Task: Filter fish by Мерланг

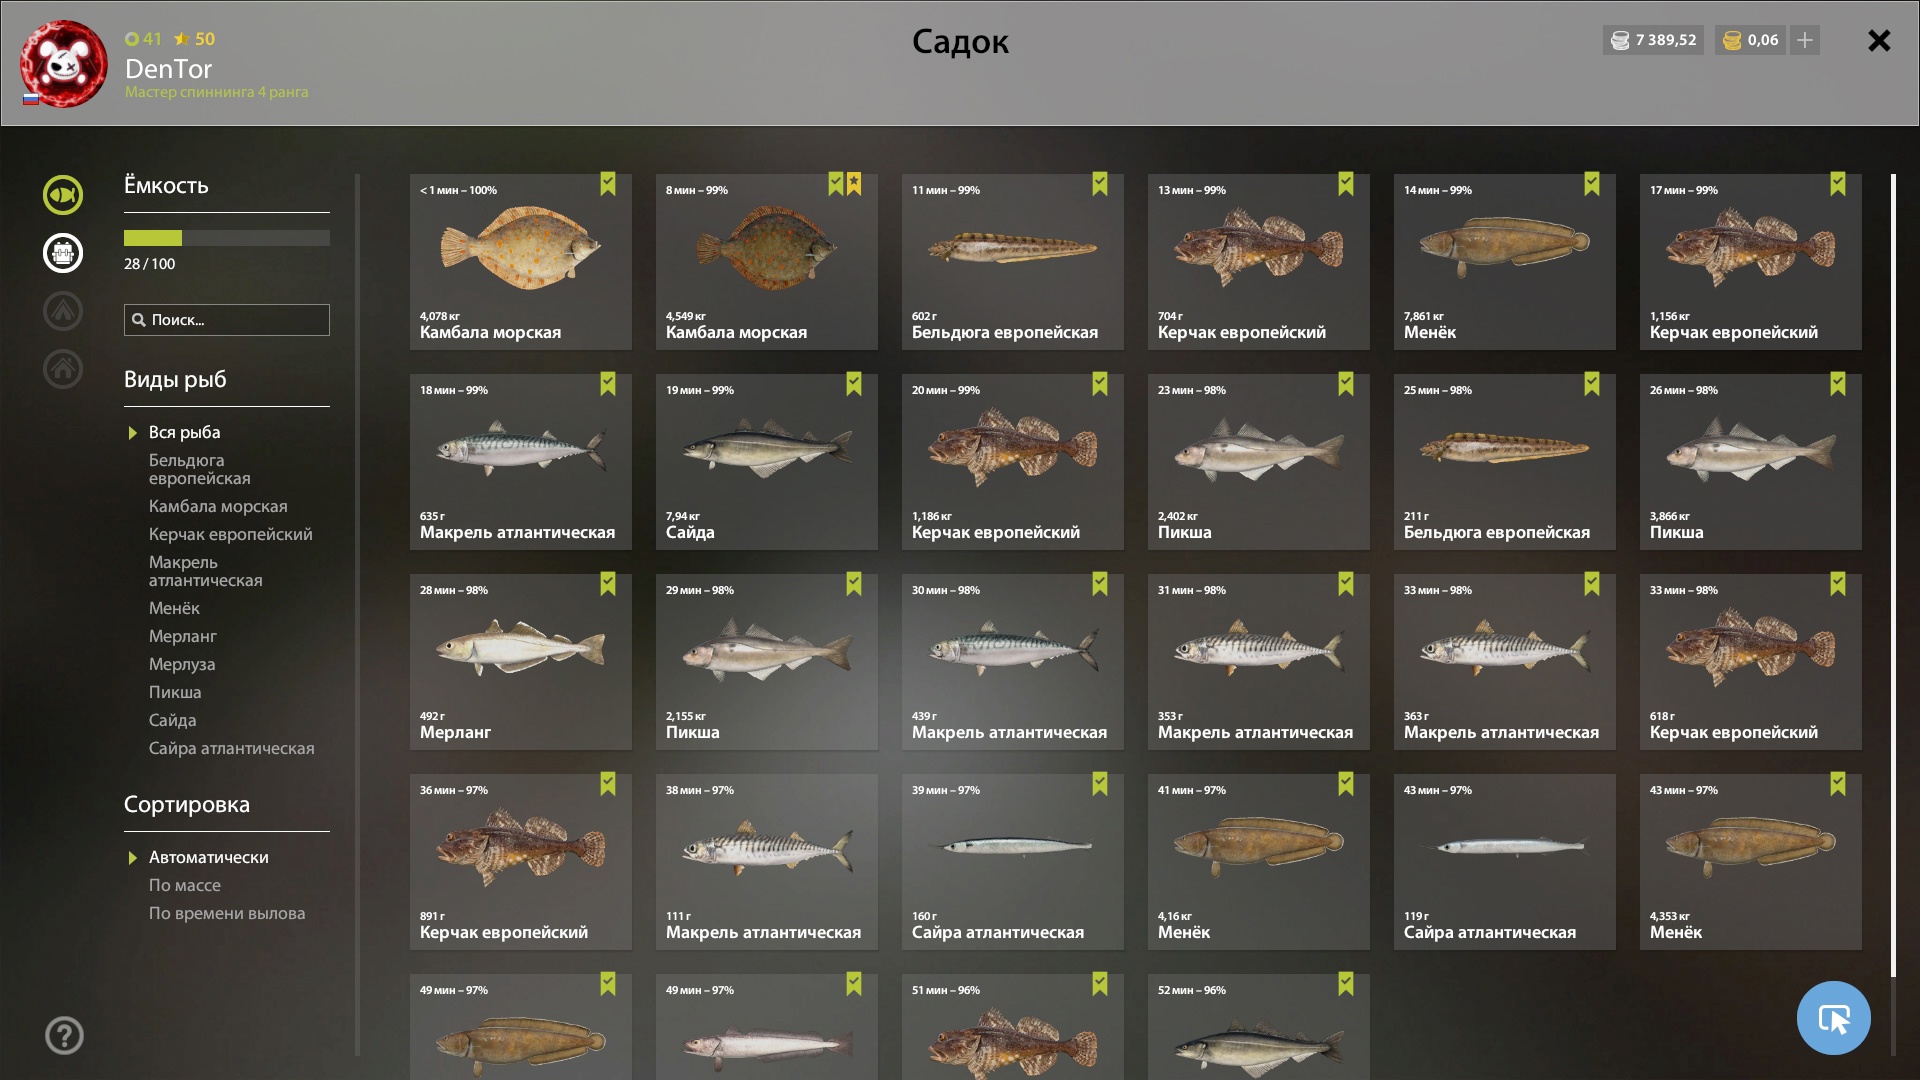Action: click(x=182, y=636)
